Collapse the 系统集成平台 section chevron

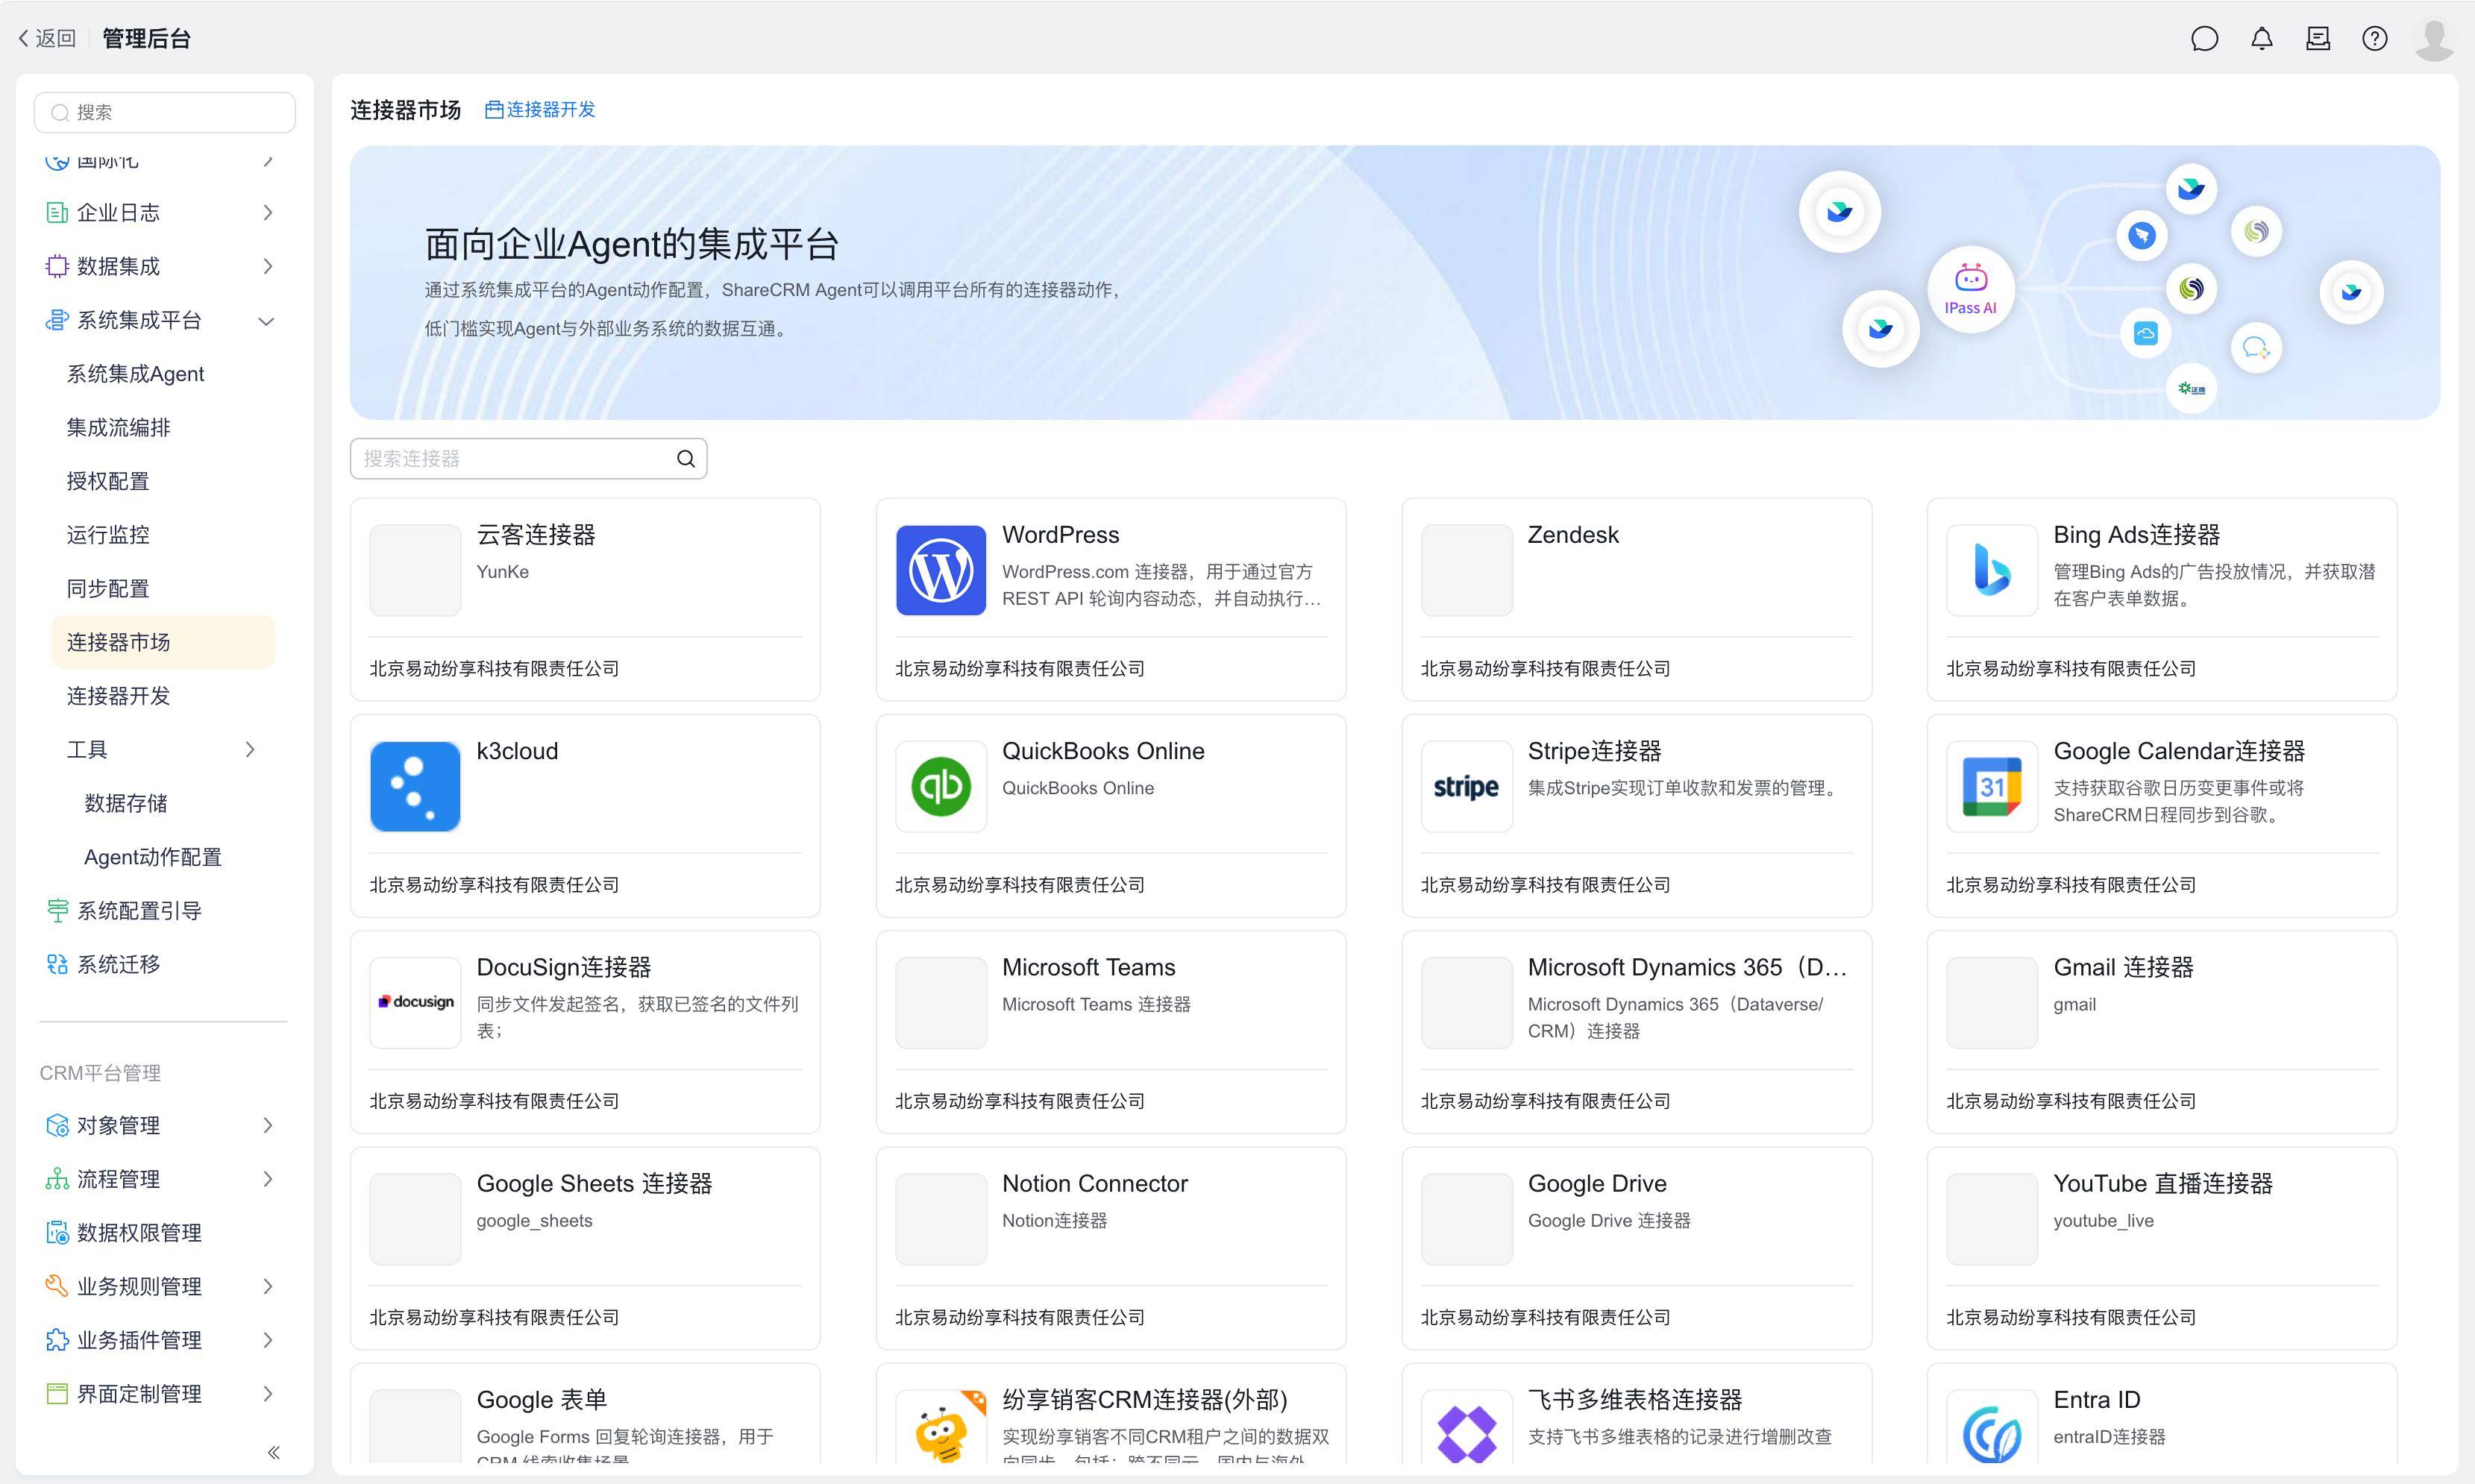[x=266, y=321]
